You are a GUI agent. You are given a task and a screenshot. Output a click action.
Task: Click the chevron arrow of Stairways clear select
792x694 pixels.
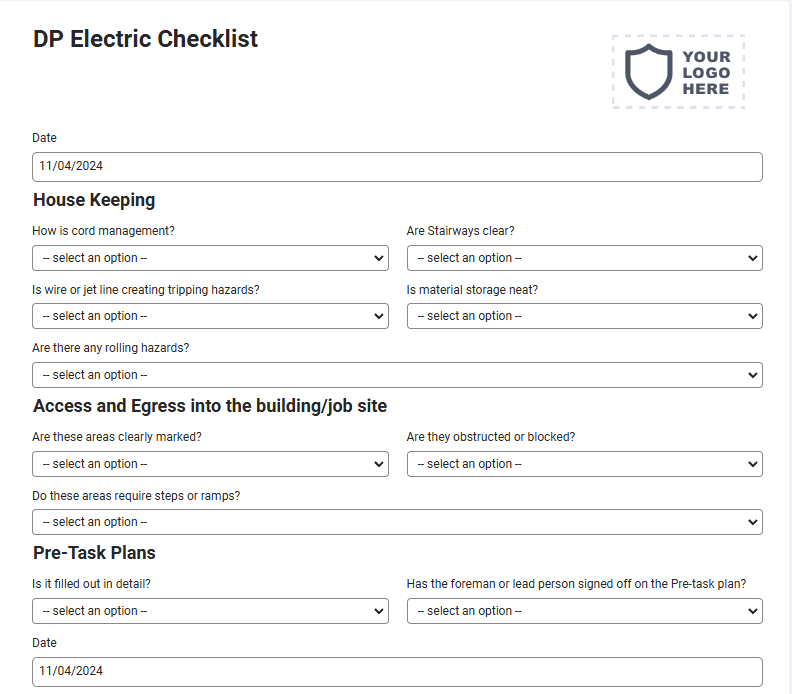[x=753, y=258]
